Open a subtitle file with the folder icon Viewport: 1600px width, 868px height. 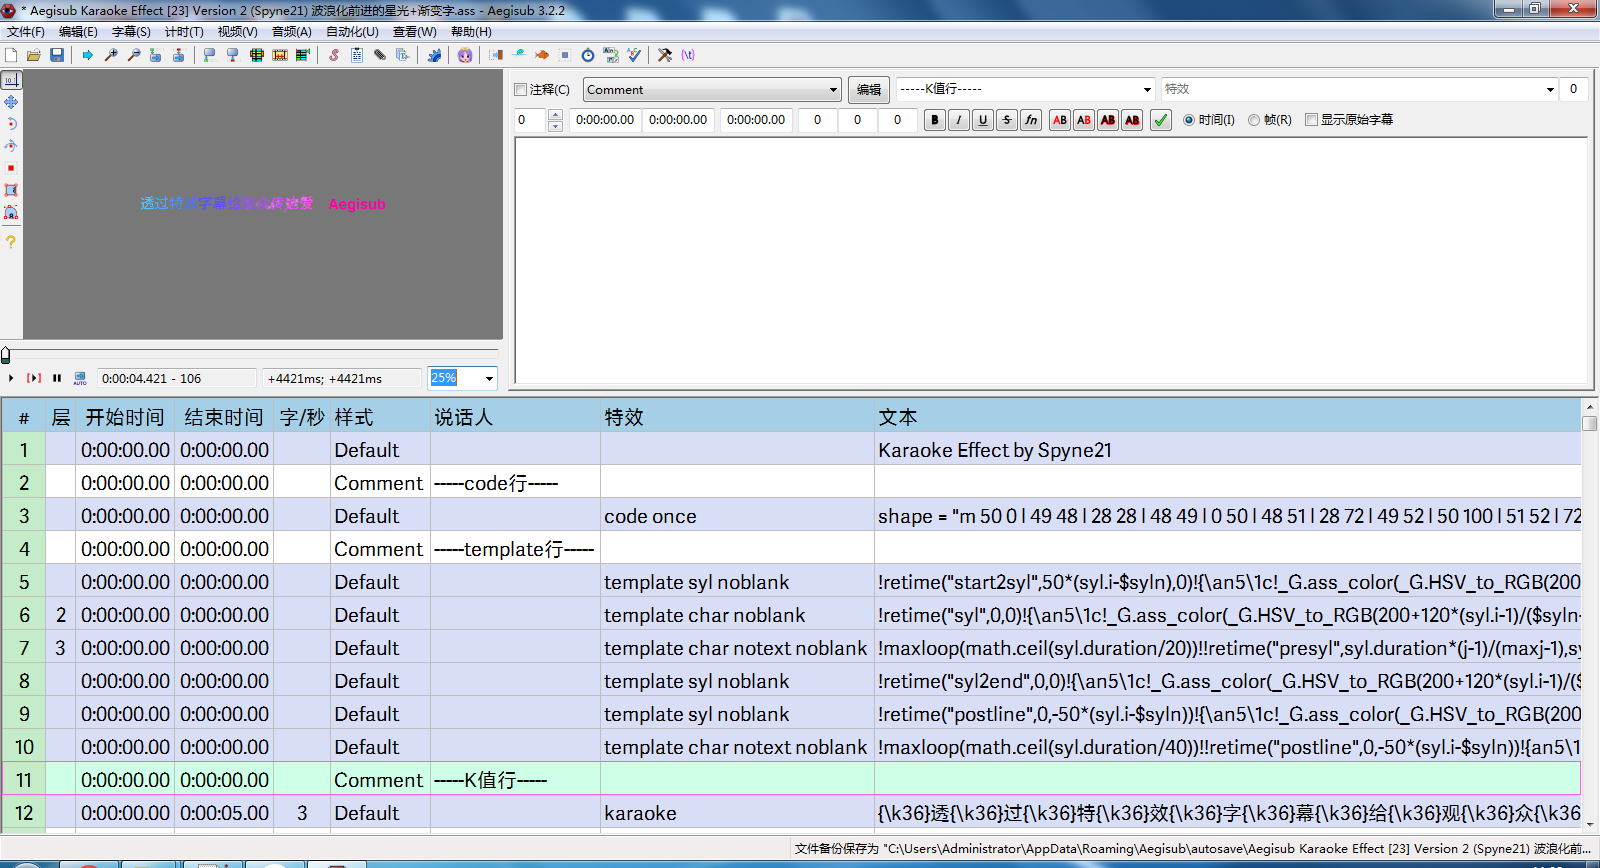point(34,55)
